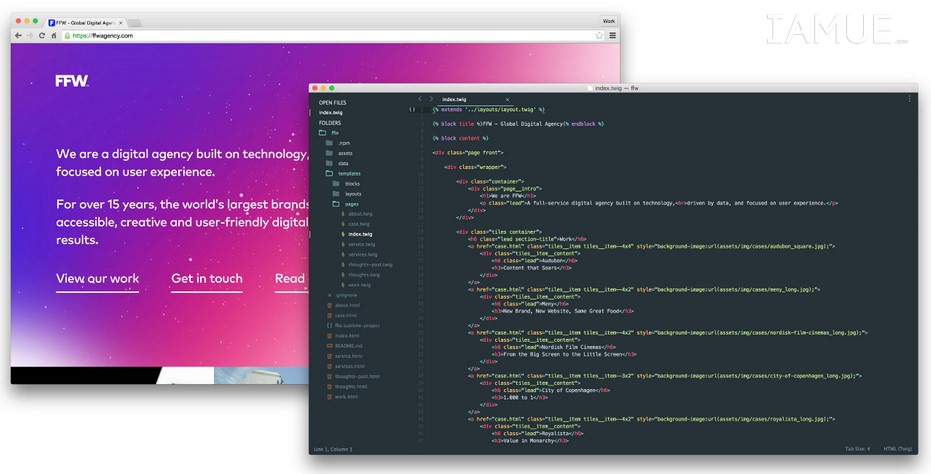Screen dimensions: 931x474
Task: Collapse the templates folder
Action: coord(329,173)
